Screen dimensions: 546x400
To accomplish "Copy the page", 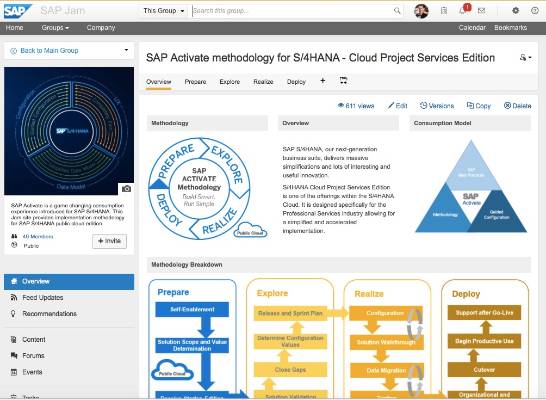I will pos(478,105).
